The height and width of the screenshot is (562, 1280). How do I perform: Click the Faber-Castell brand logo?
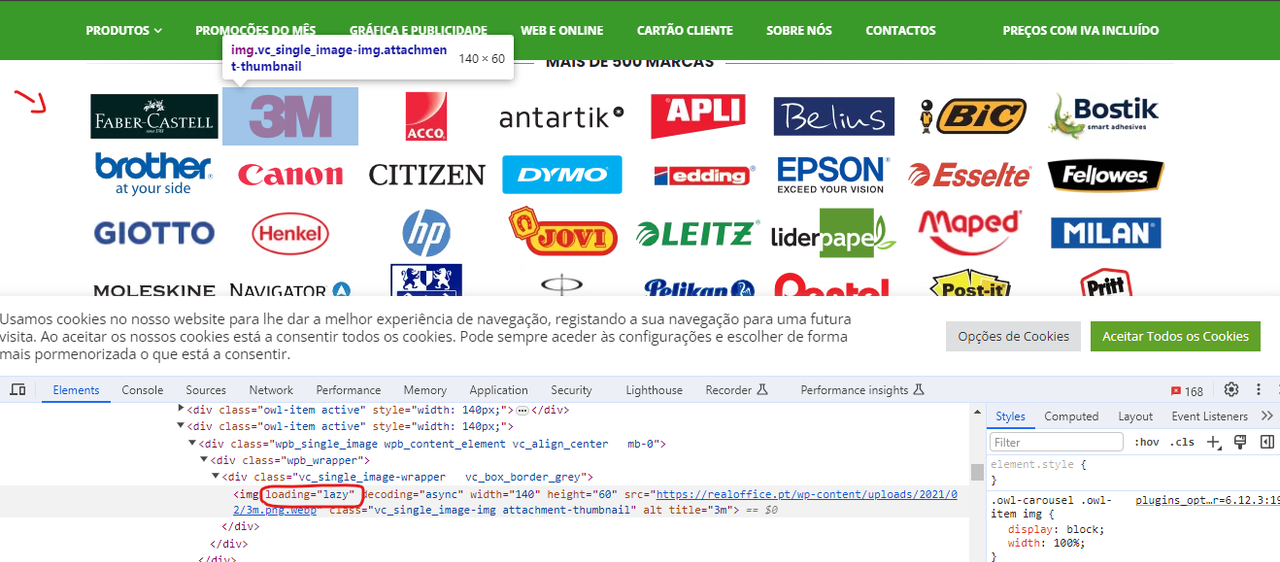(x=154, y=116)
